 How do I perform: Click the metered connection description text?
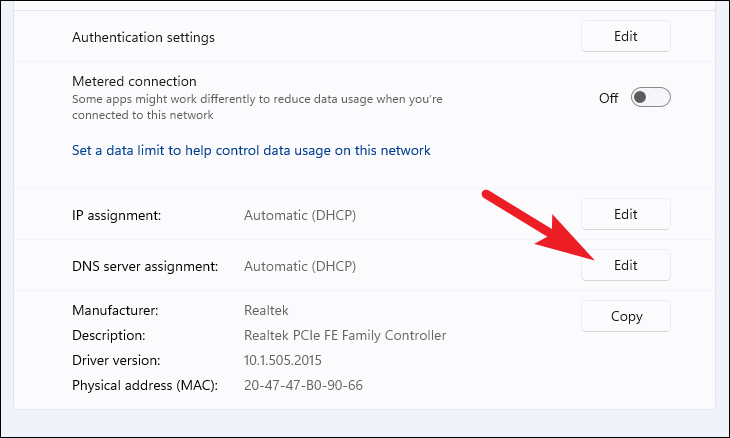[257, 107]
